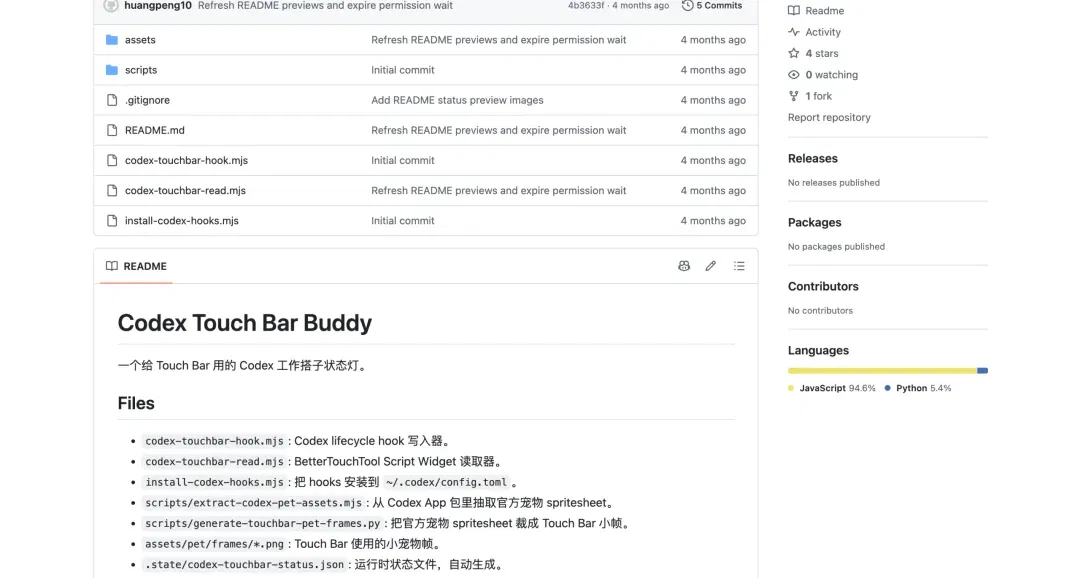Click the JavaScript yellow language bar segment
This screenshot has height=578, width=1080.
882,371
